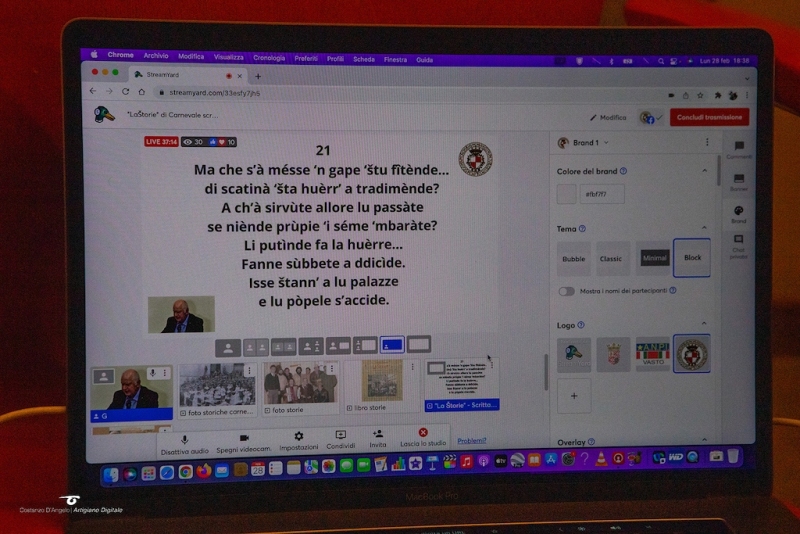Open the Archivio menu

click(x=156, y=56)
